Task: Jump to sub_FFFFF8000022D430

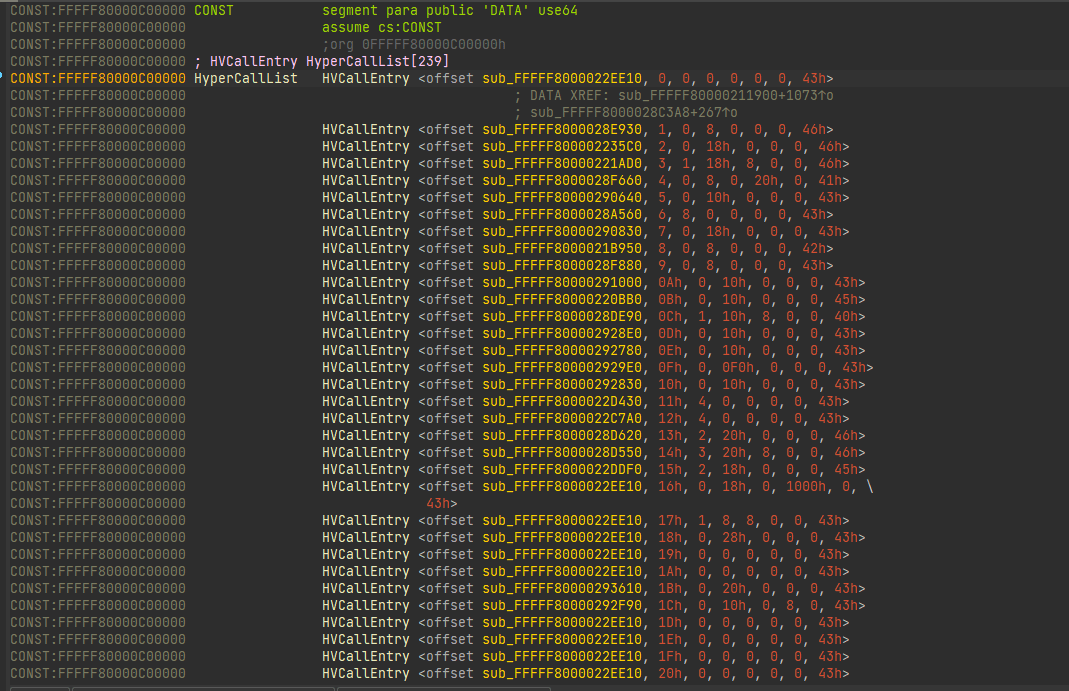Action: (562, 401)
